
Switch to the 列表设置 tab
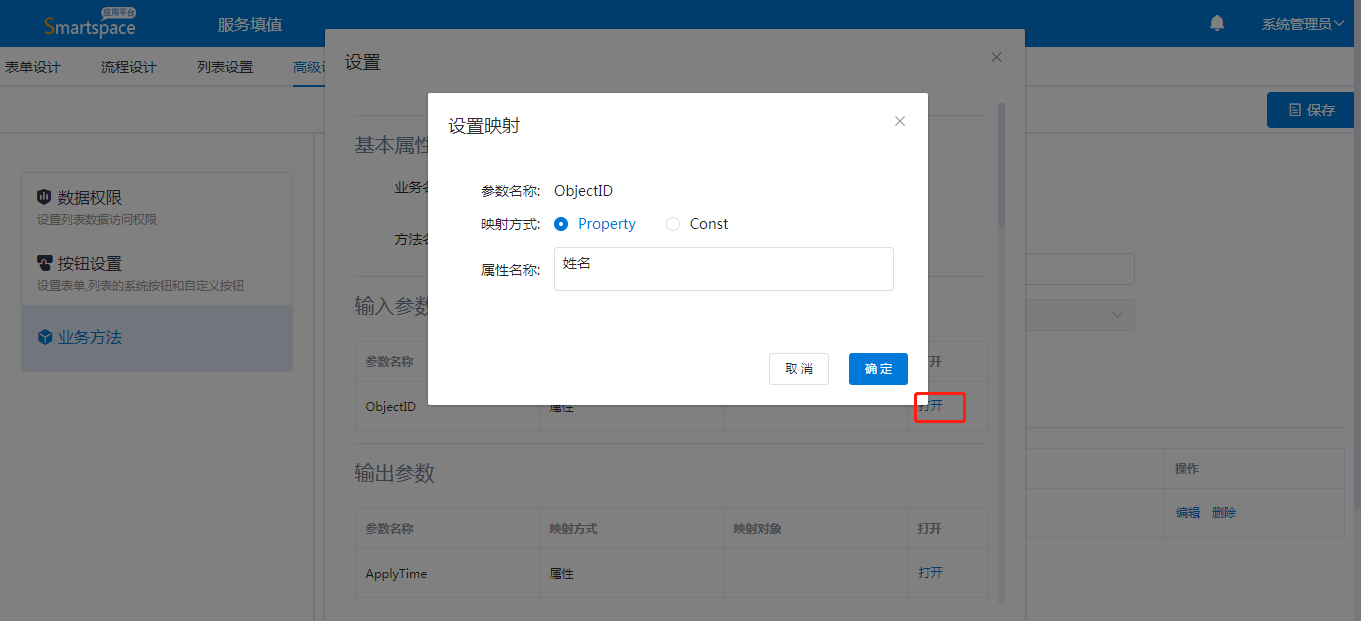coord(225,67)
